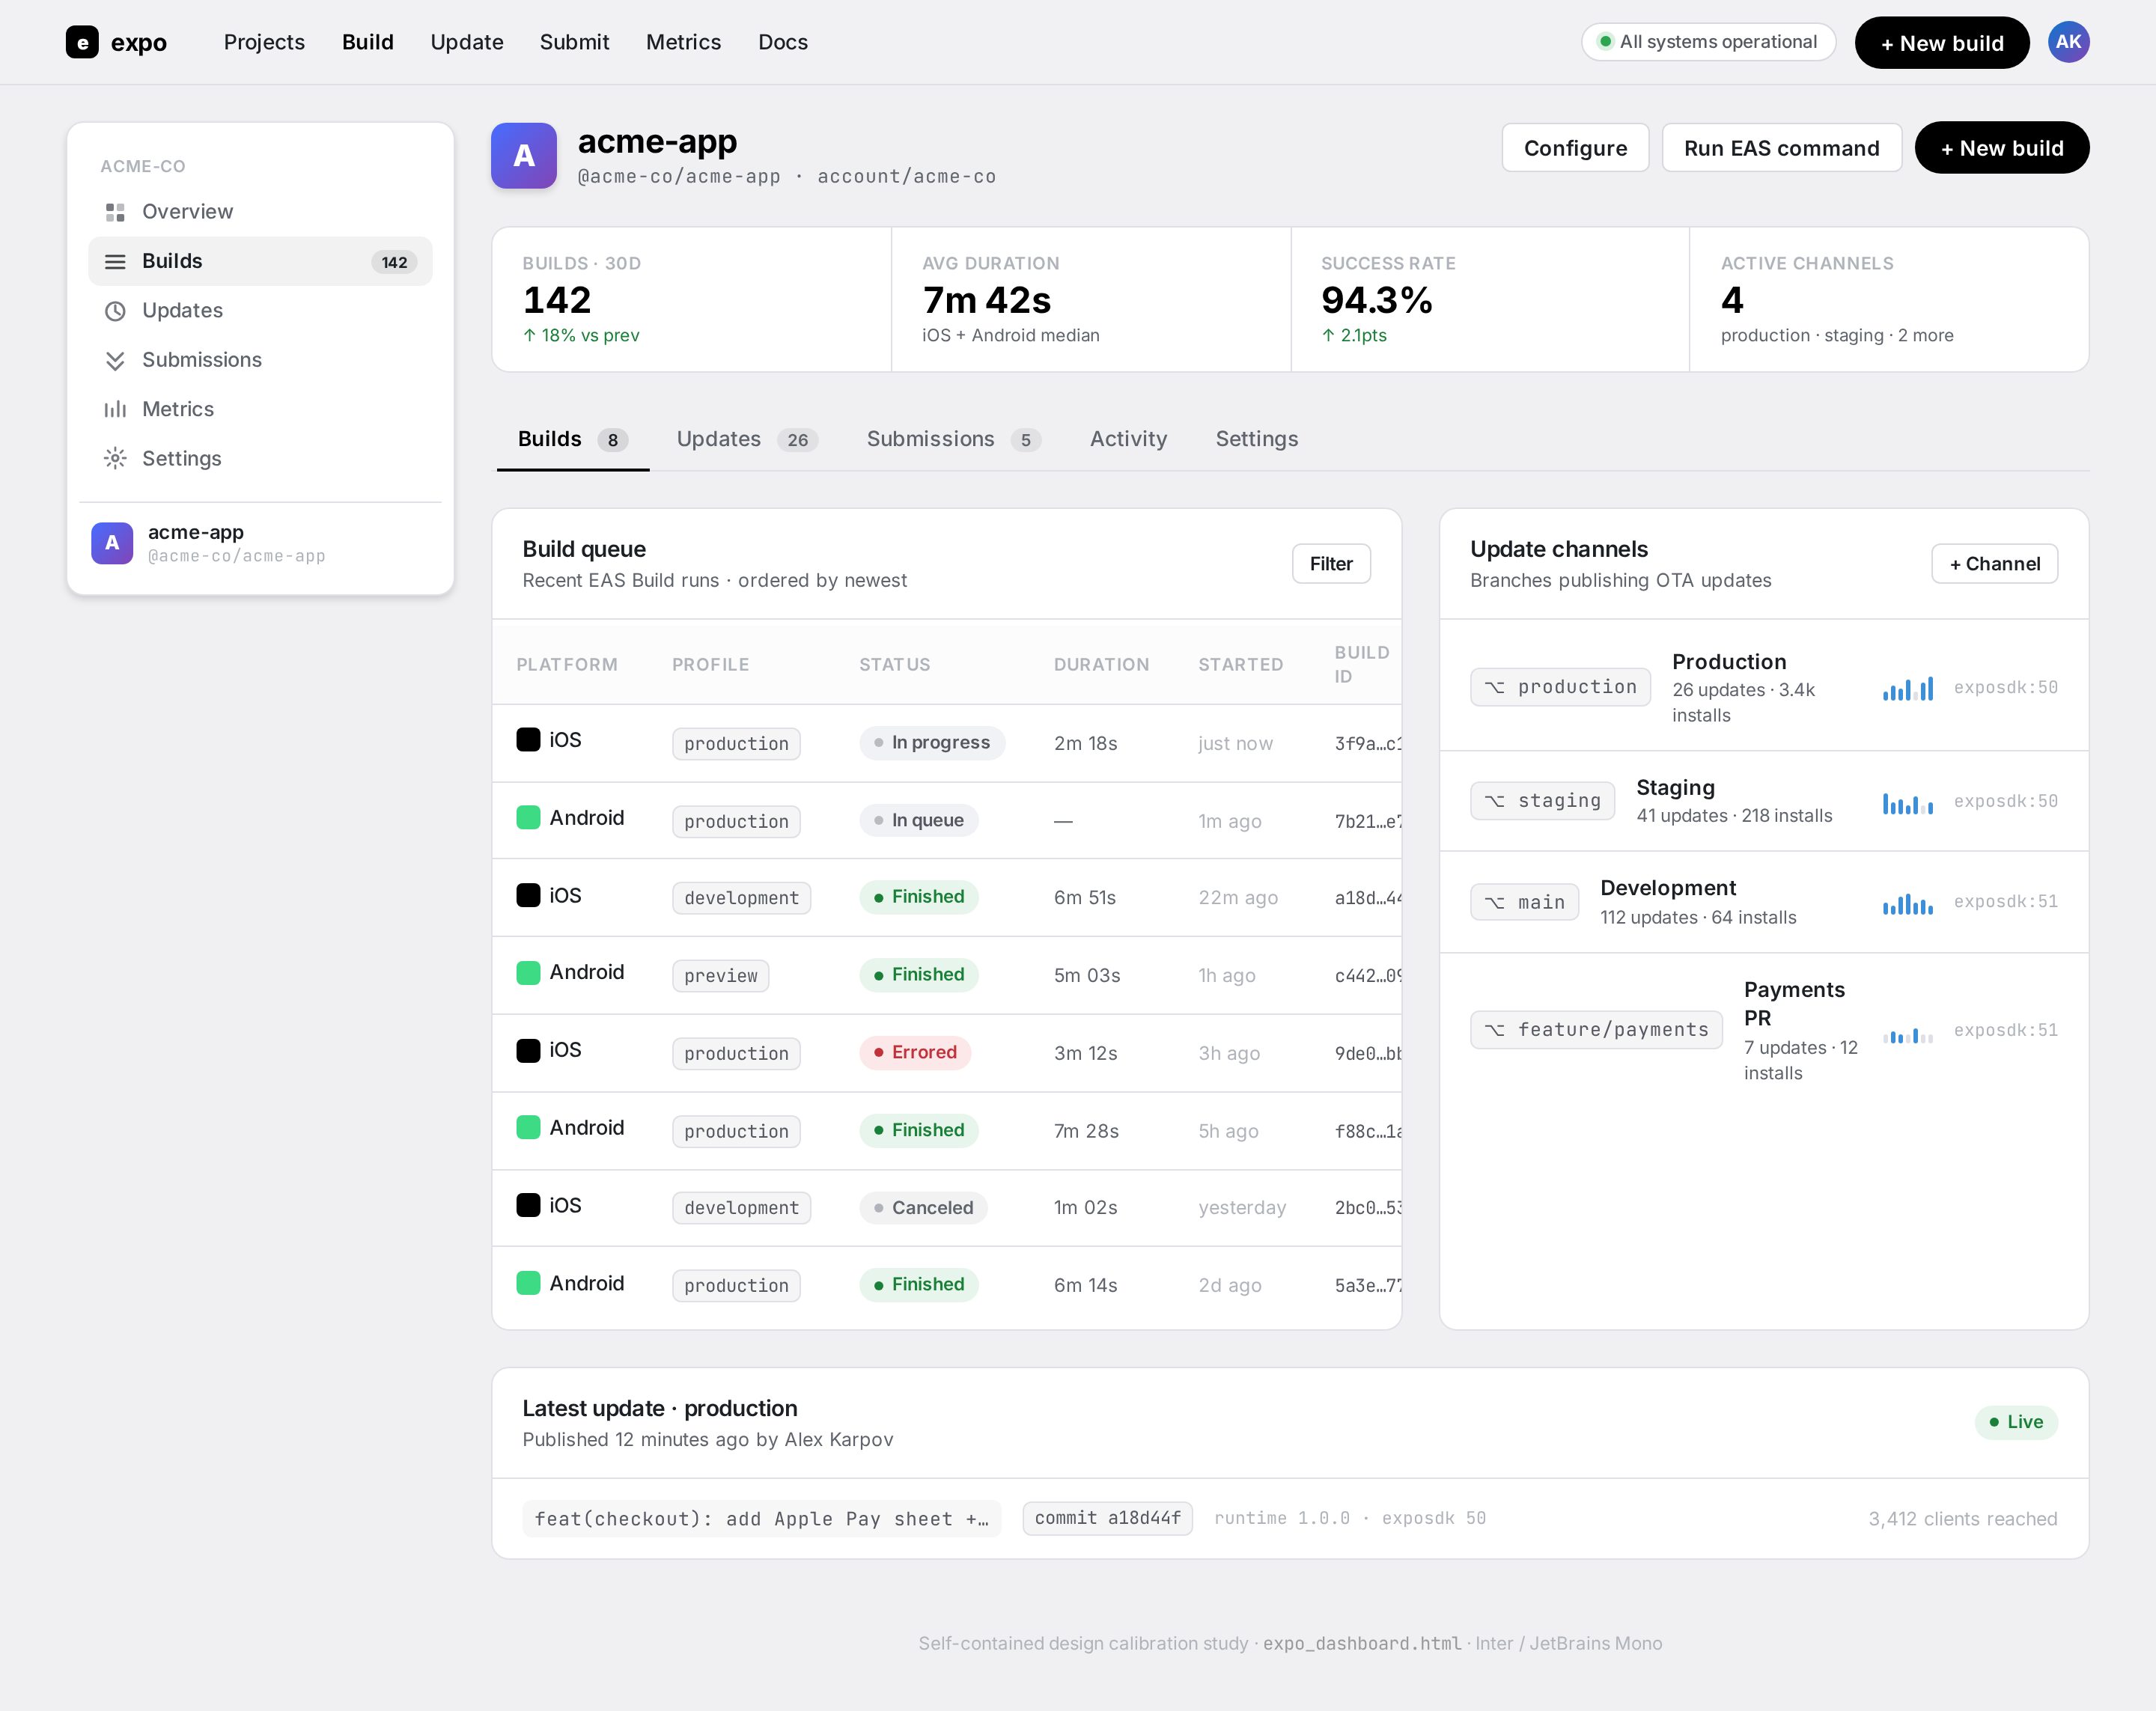Click the project header New build button
The image size is (2156, 1711).
pyautogui.click(x=2002, y=148)
